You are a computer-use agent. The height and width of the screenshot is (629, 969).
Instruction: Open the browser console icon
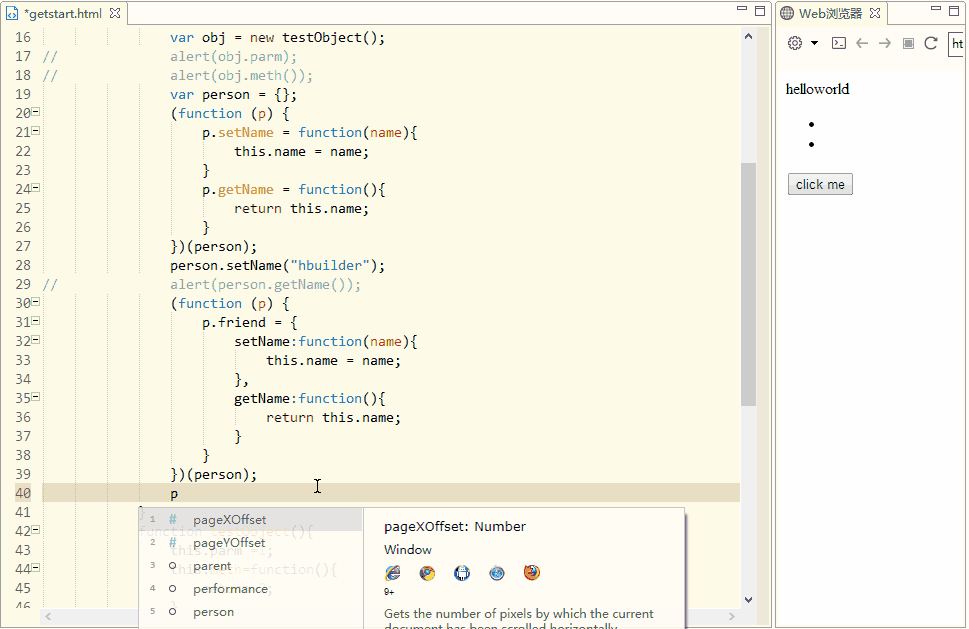pos(839,43)
